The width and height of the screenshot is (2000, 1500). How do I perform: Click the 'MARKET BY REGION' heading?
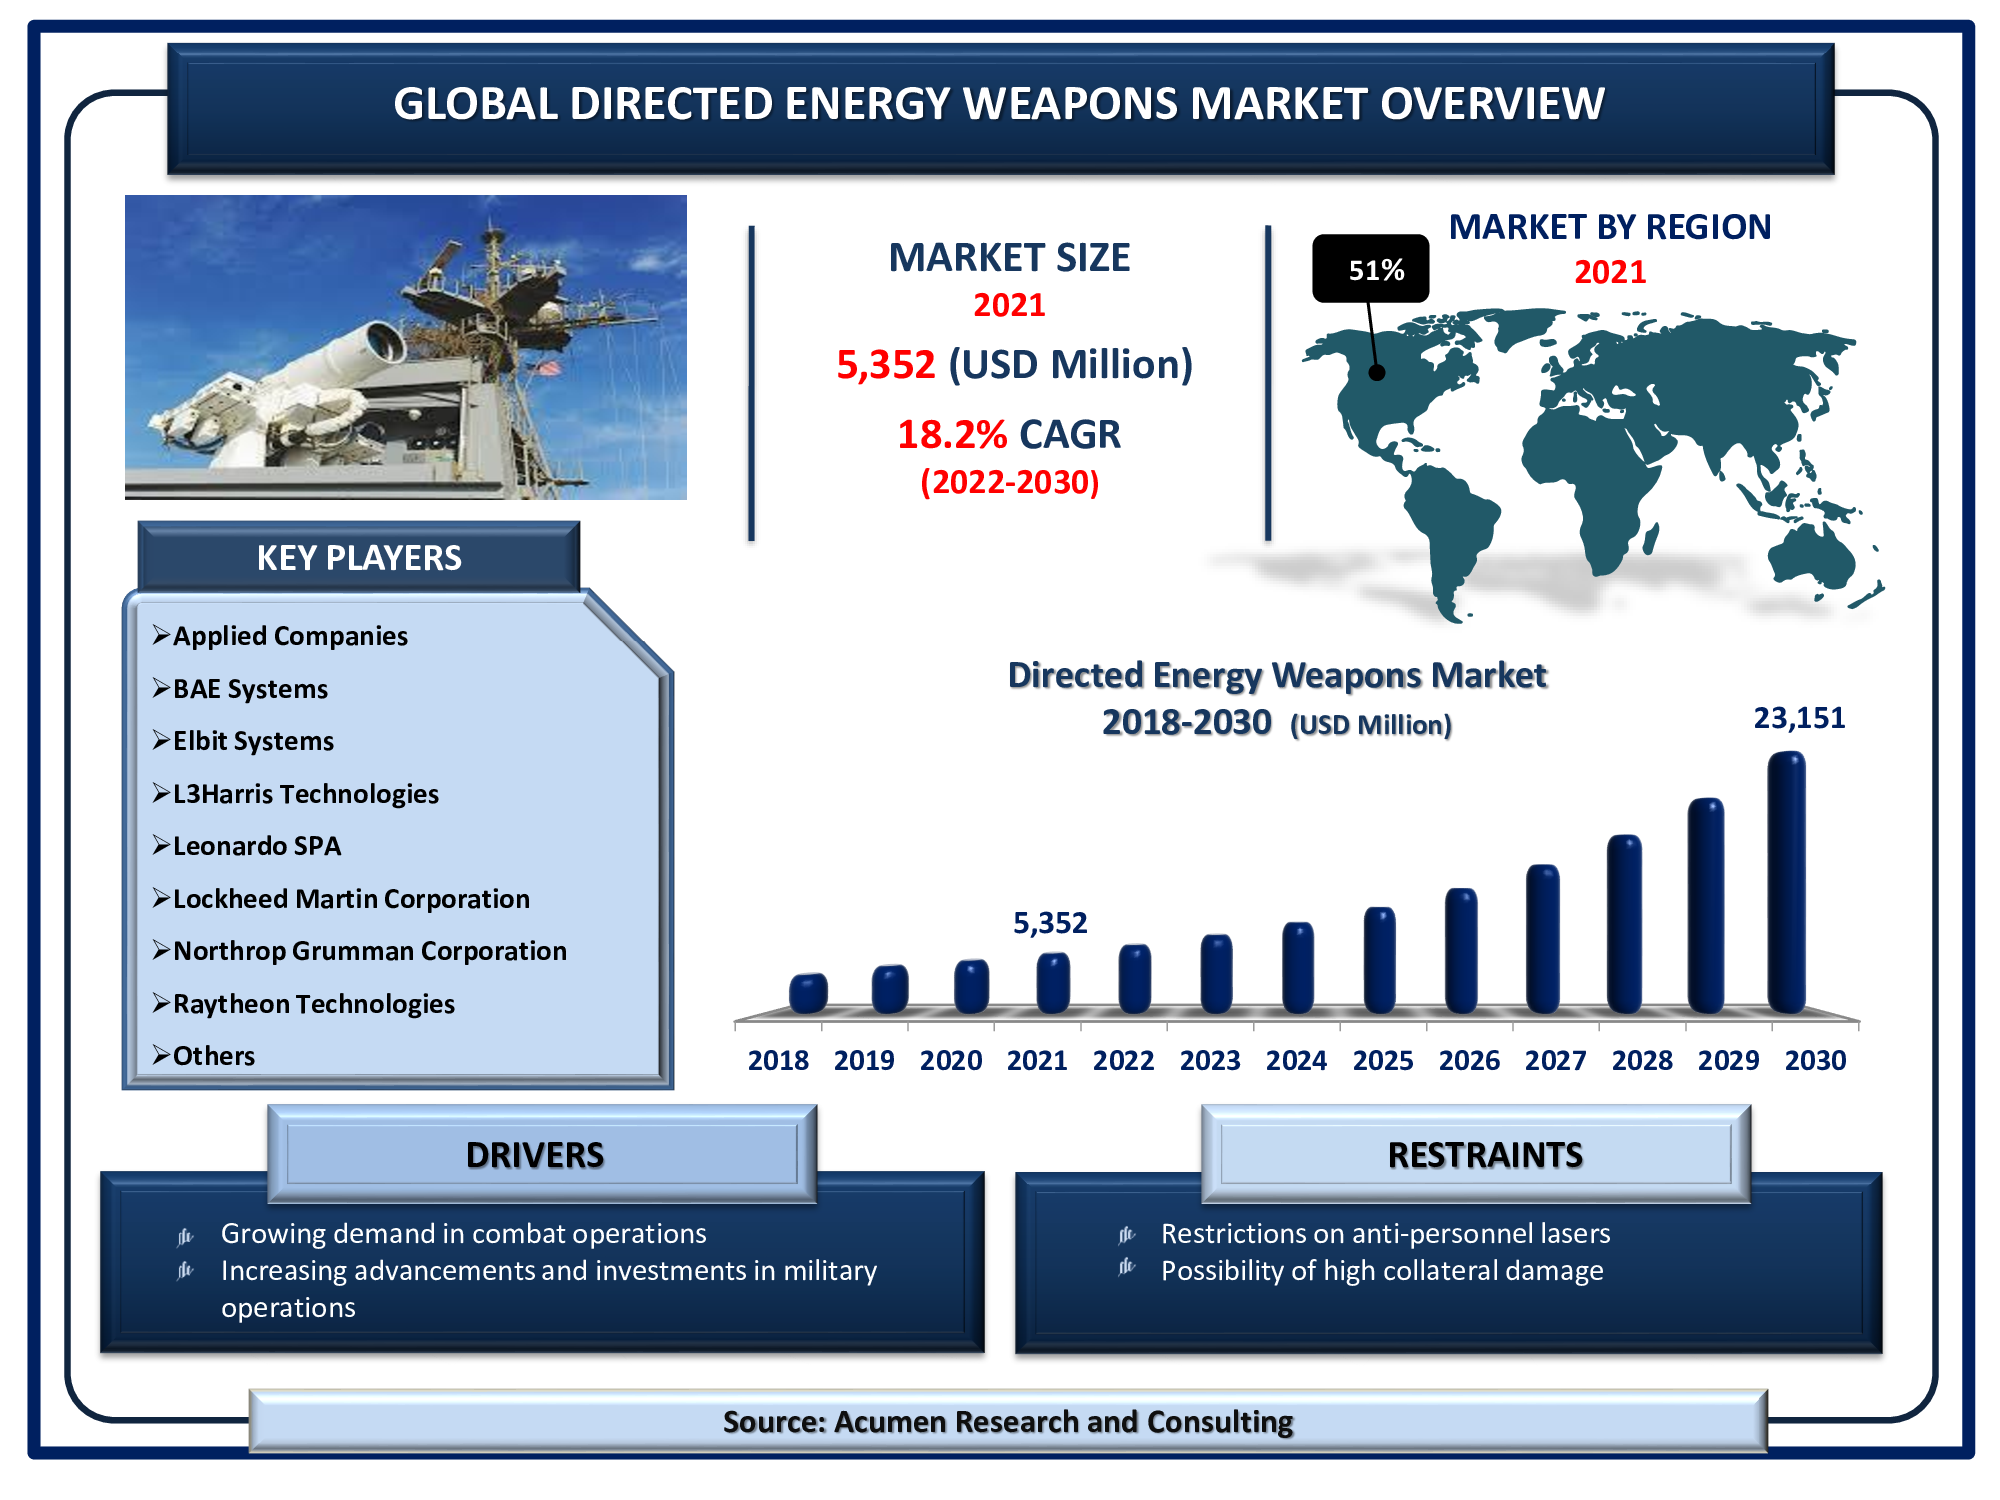click(1610, 227)
